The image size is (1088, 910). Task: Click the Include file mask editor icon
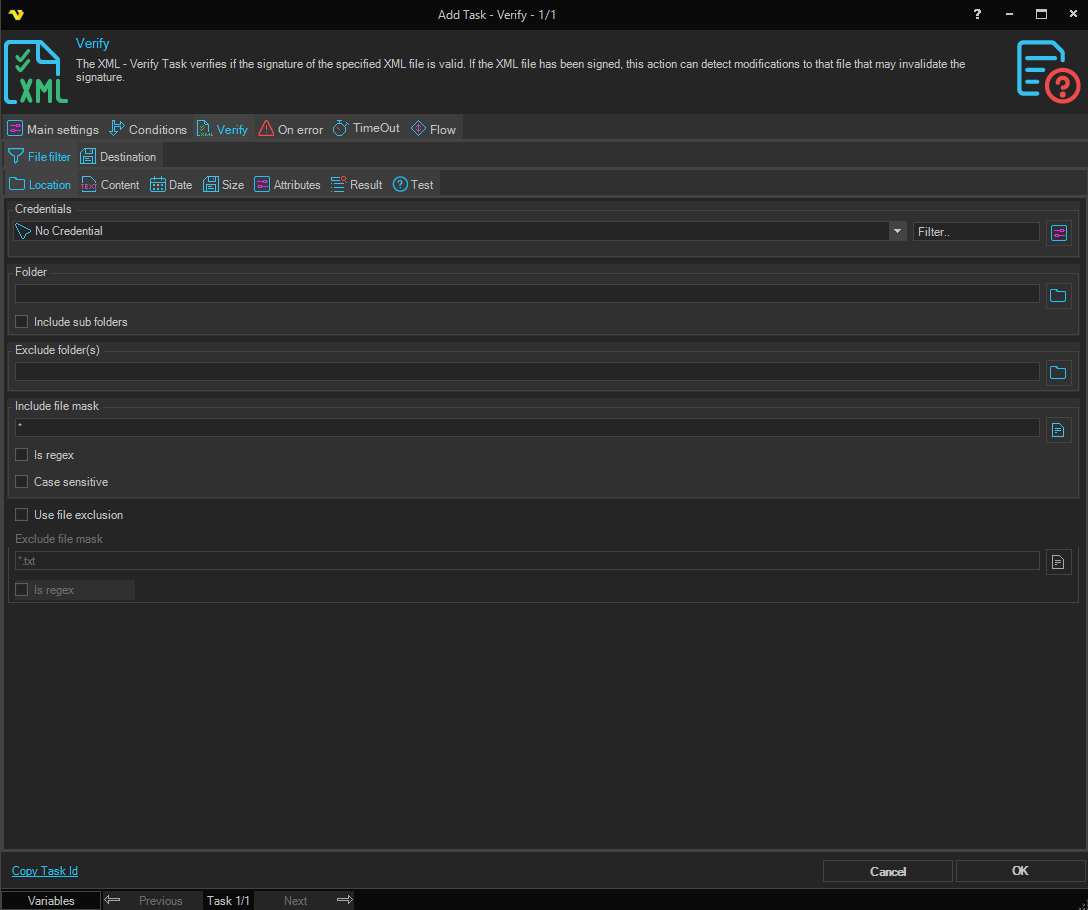click(x=1058, y=430)
